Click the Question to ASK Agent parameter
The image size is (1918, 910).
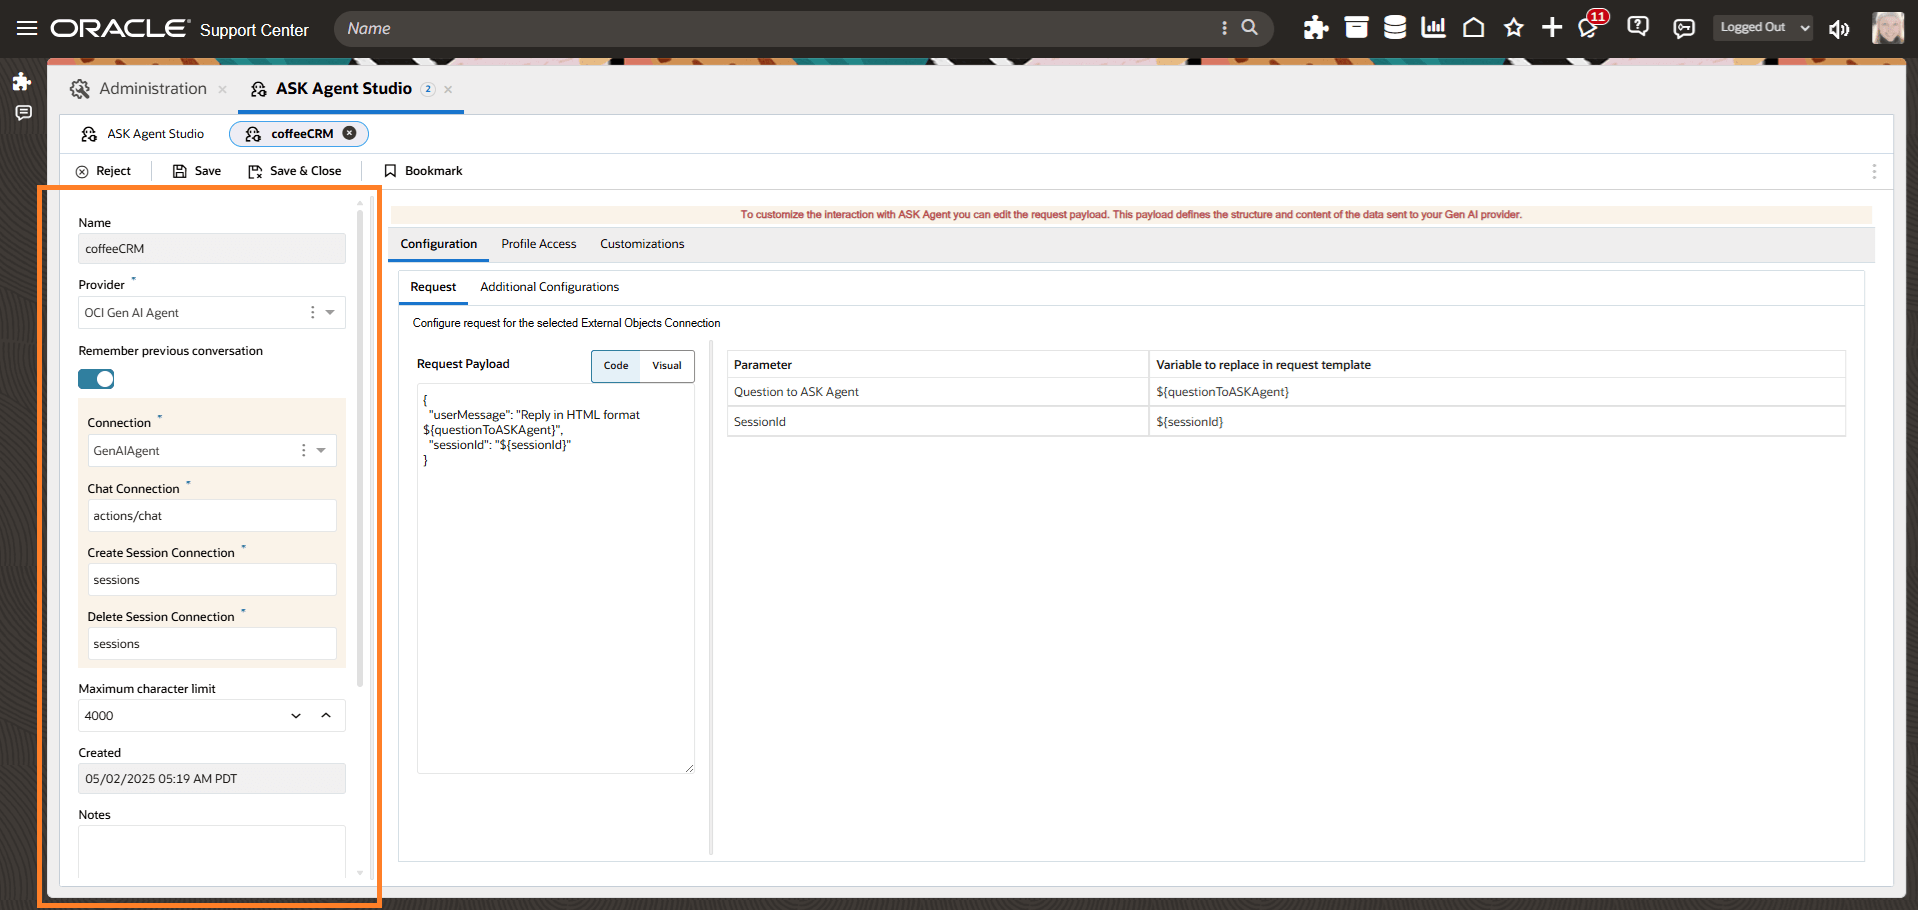938,392
